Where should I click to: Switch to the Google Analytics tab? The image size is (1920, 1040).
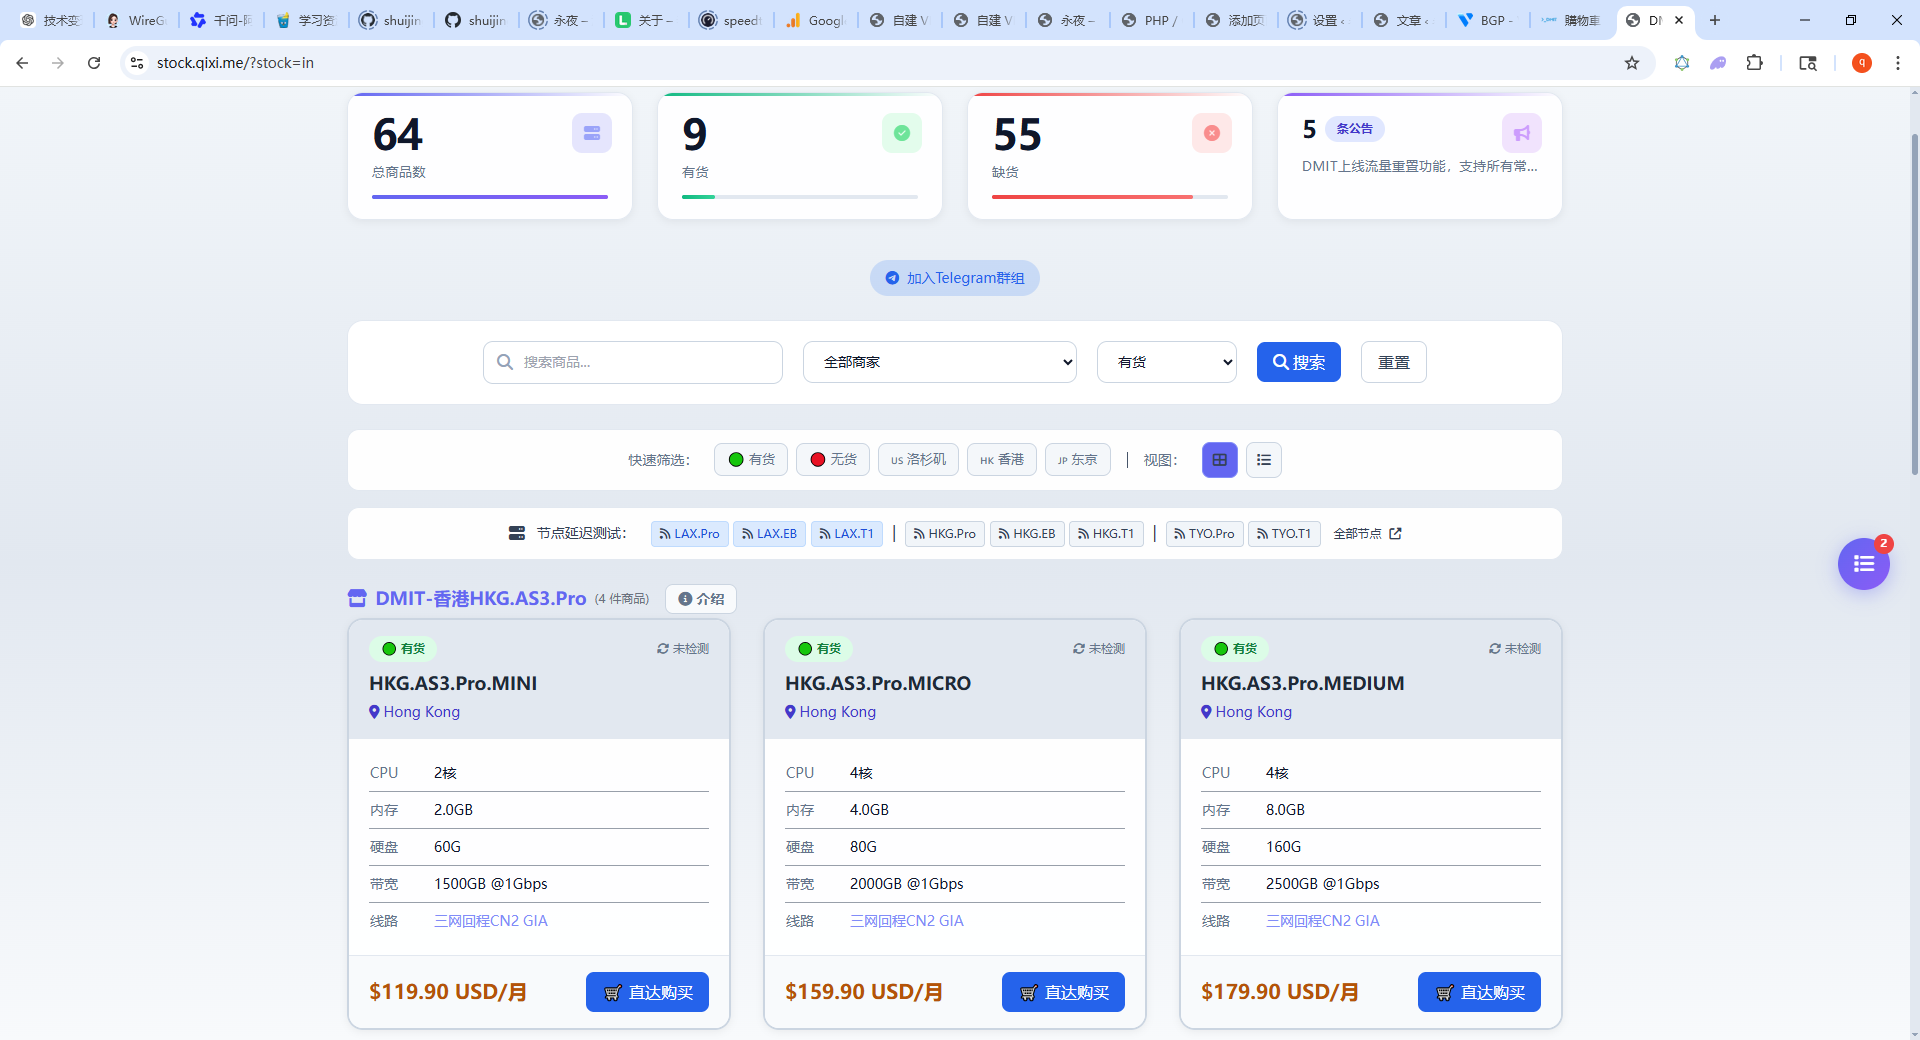(x=816, y=20)
